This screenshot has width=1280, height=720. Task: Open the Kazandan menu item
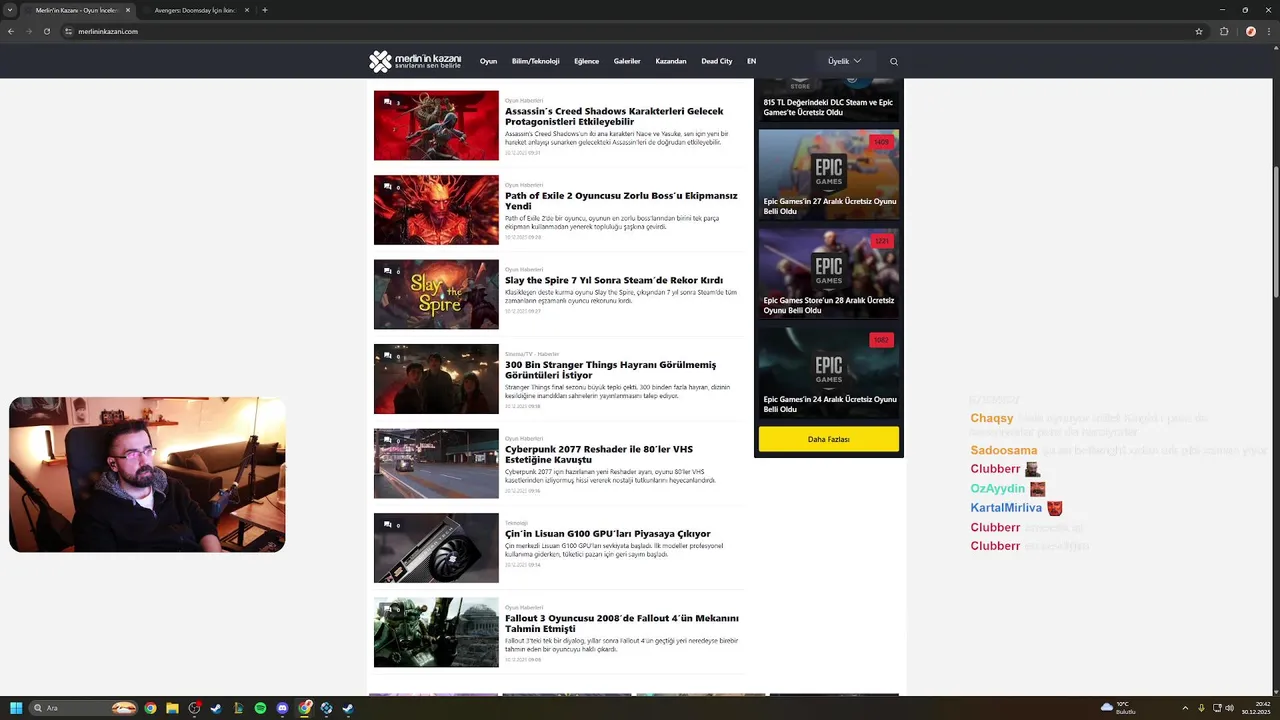(671, 61)
